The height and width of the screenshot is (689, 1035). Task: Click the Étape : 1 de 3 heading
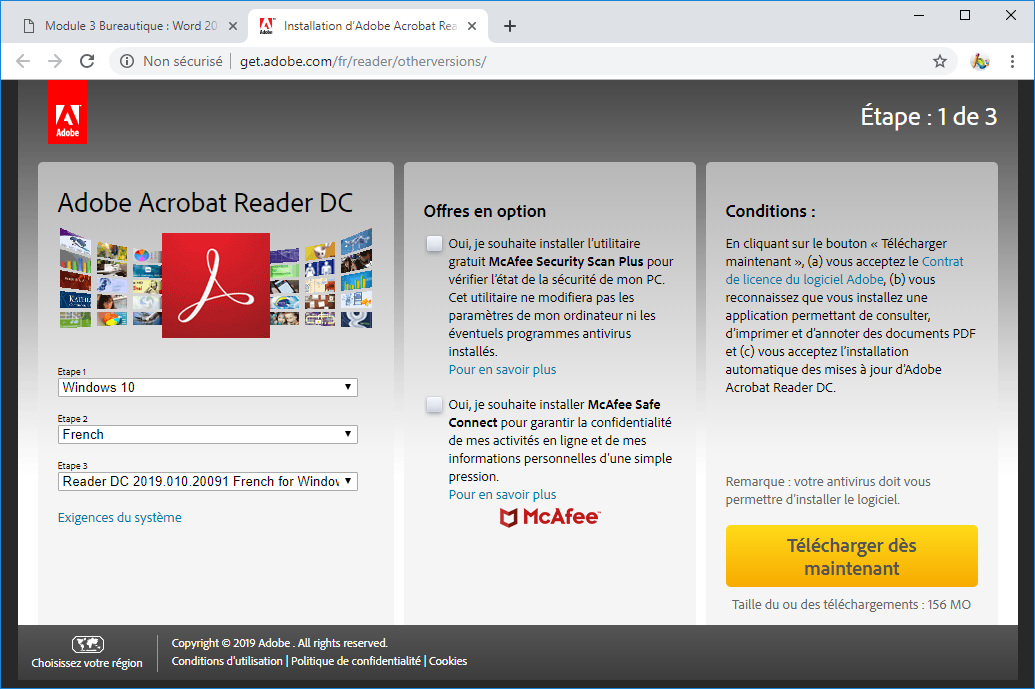click(929, 117)
